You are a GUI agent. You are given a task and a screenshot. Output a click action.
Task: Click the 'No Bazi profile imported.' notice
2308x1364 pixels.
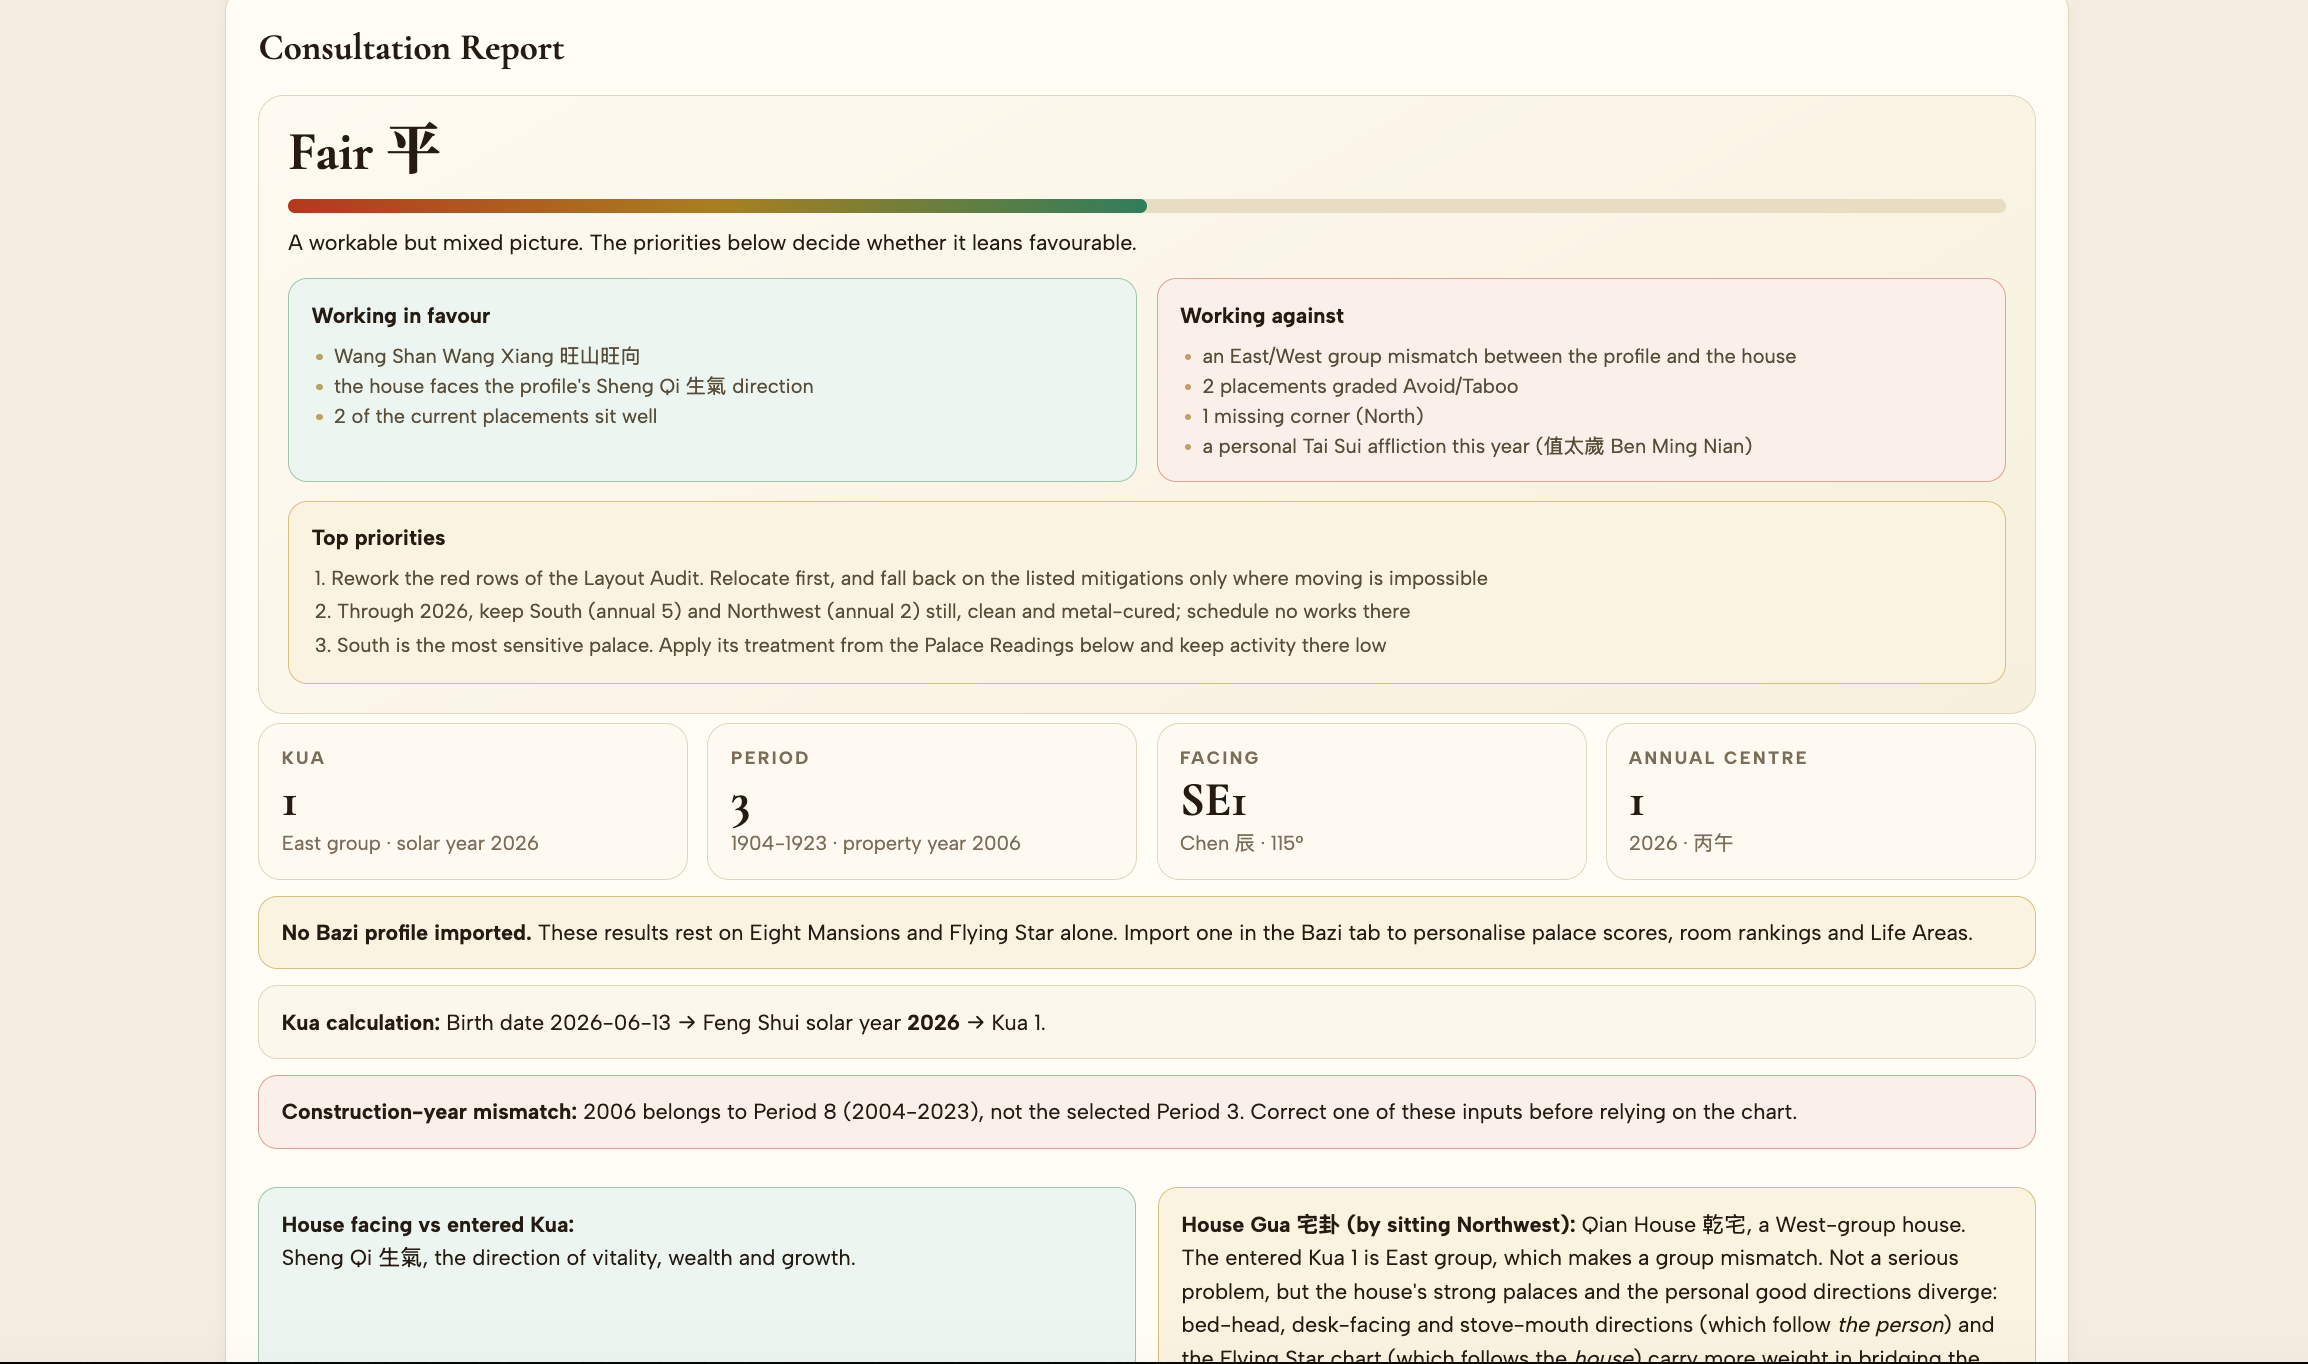coord(1146,933)
